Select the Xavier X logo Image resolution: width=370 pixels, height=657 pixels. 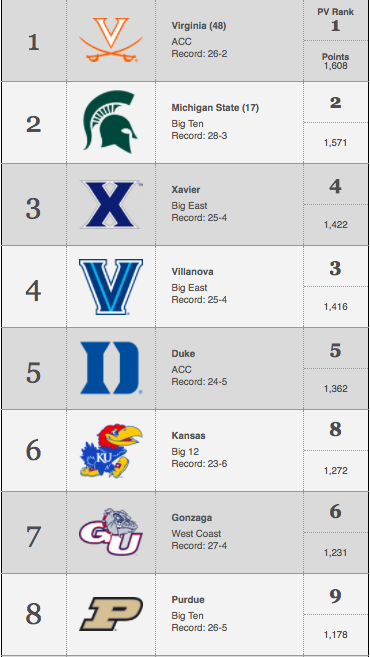click(x=111, y=204)
